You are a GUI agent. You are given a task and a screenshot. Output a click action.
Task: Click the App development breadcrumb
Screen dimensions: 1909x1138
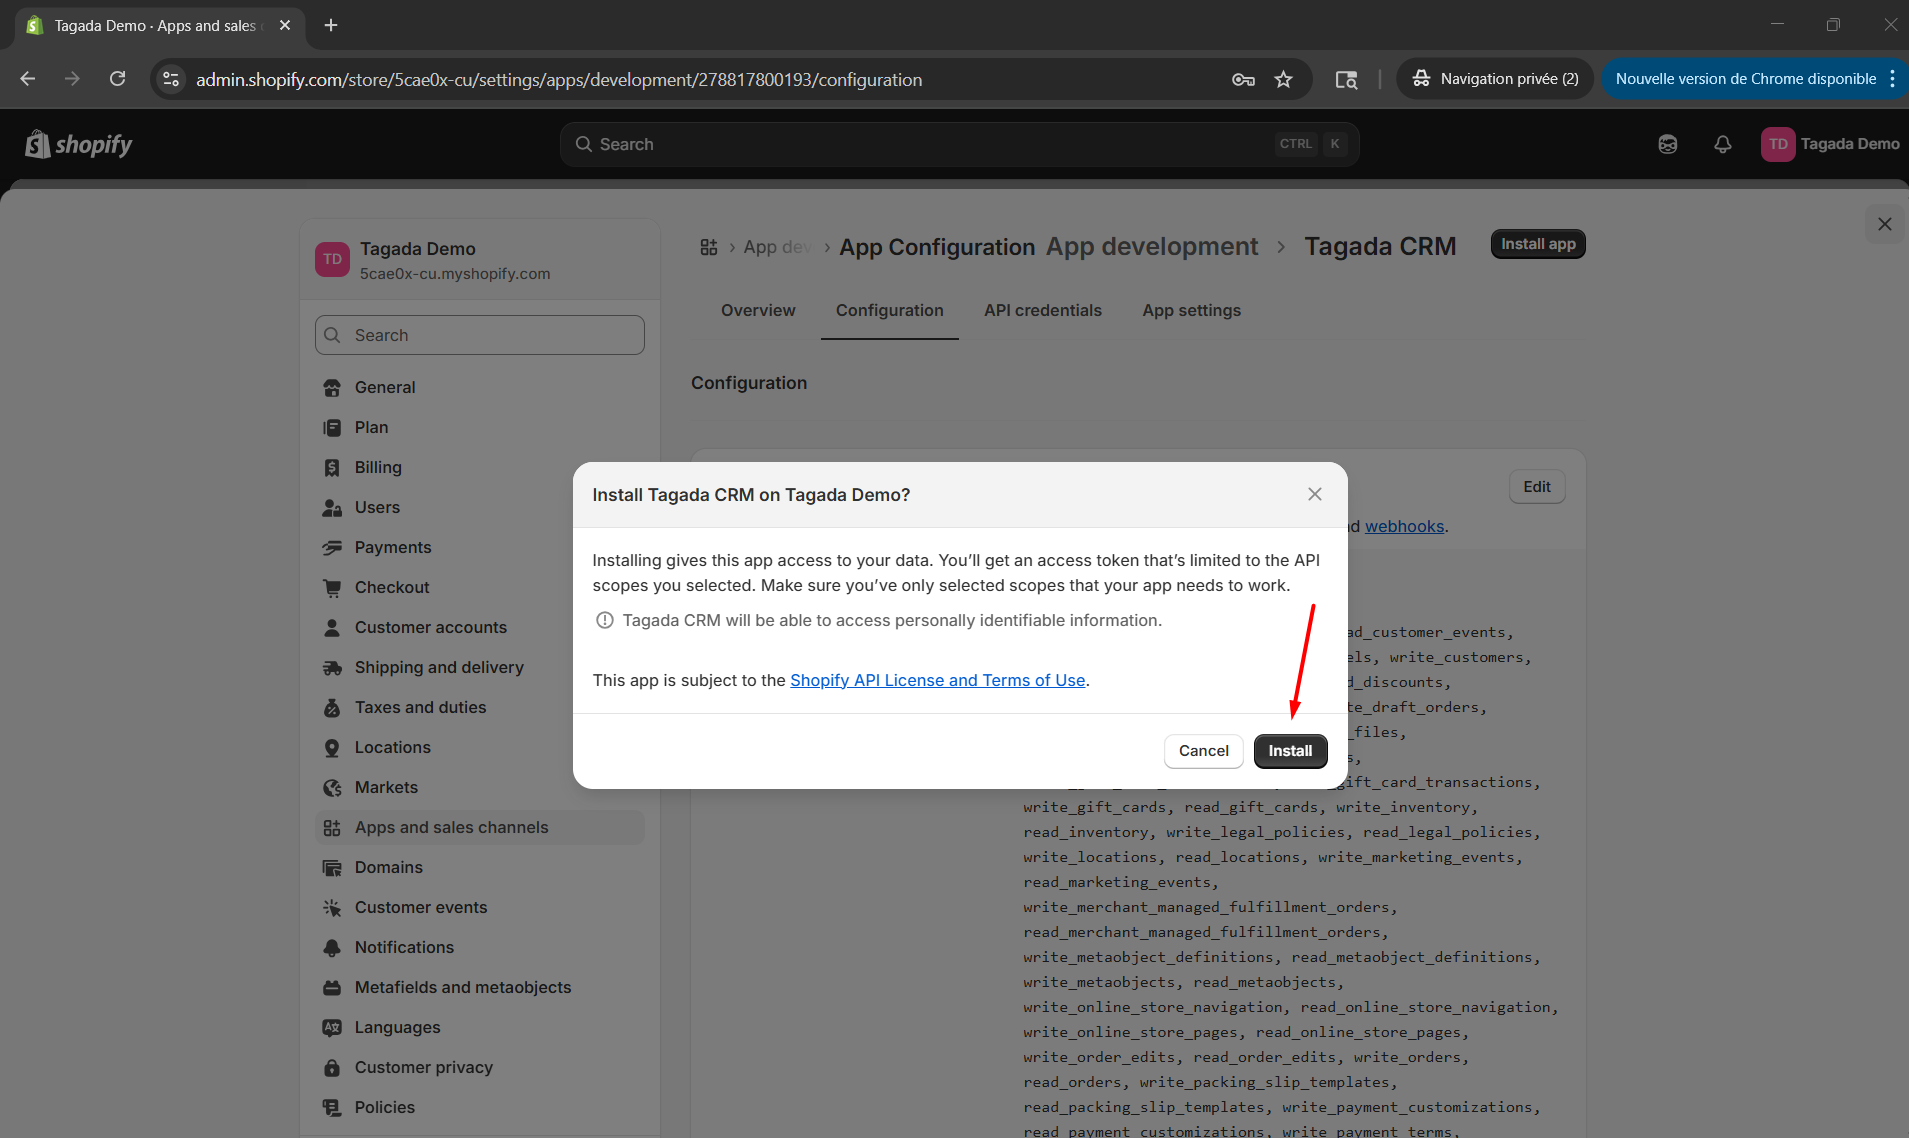(x=1152, y=246)
